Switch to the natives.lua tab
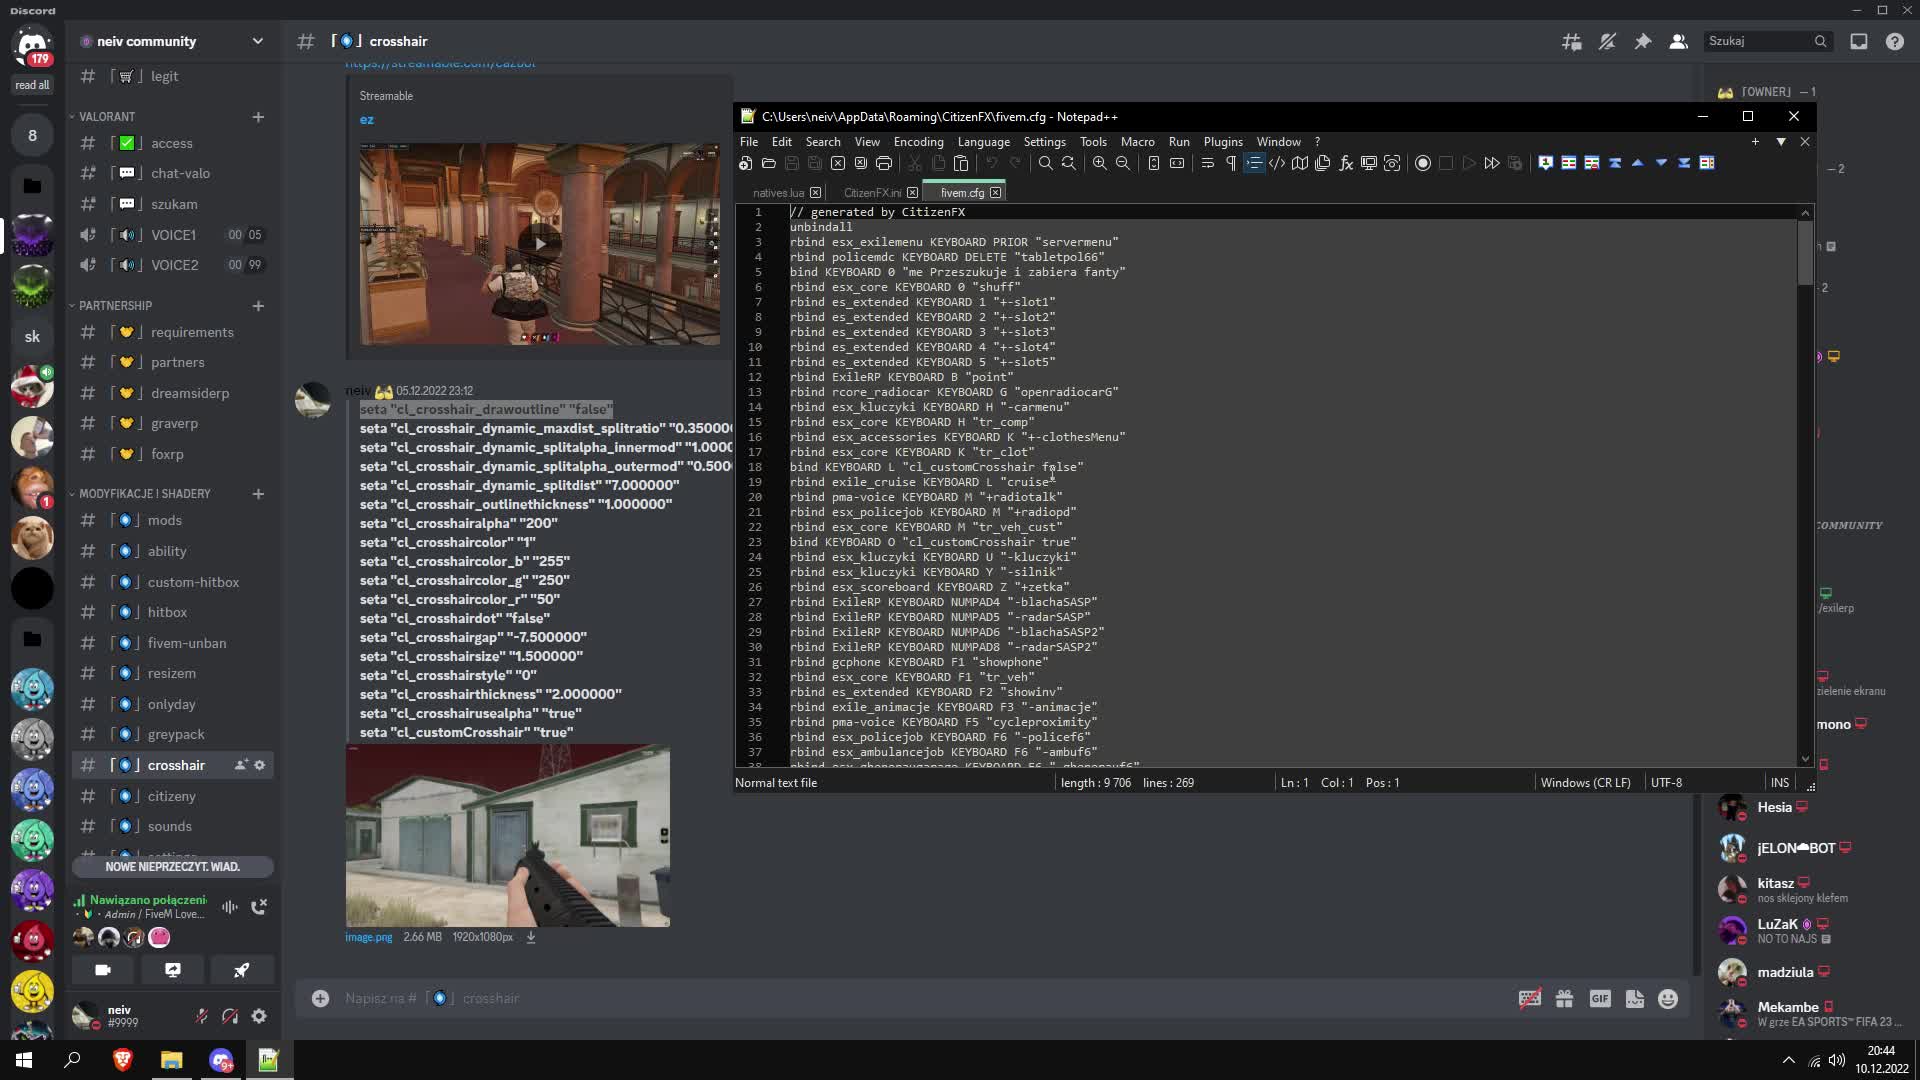The height and width of the screenshot is (1080, 1920). 780,192
